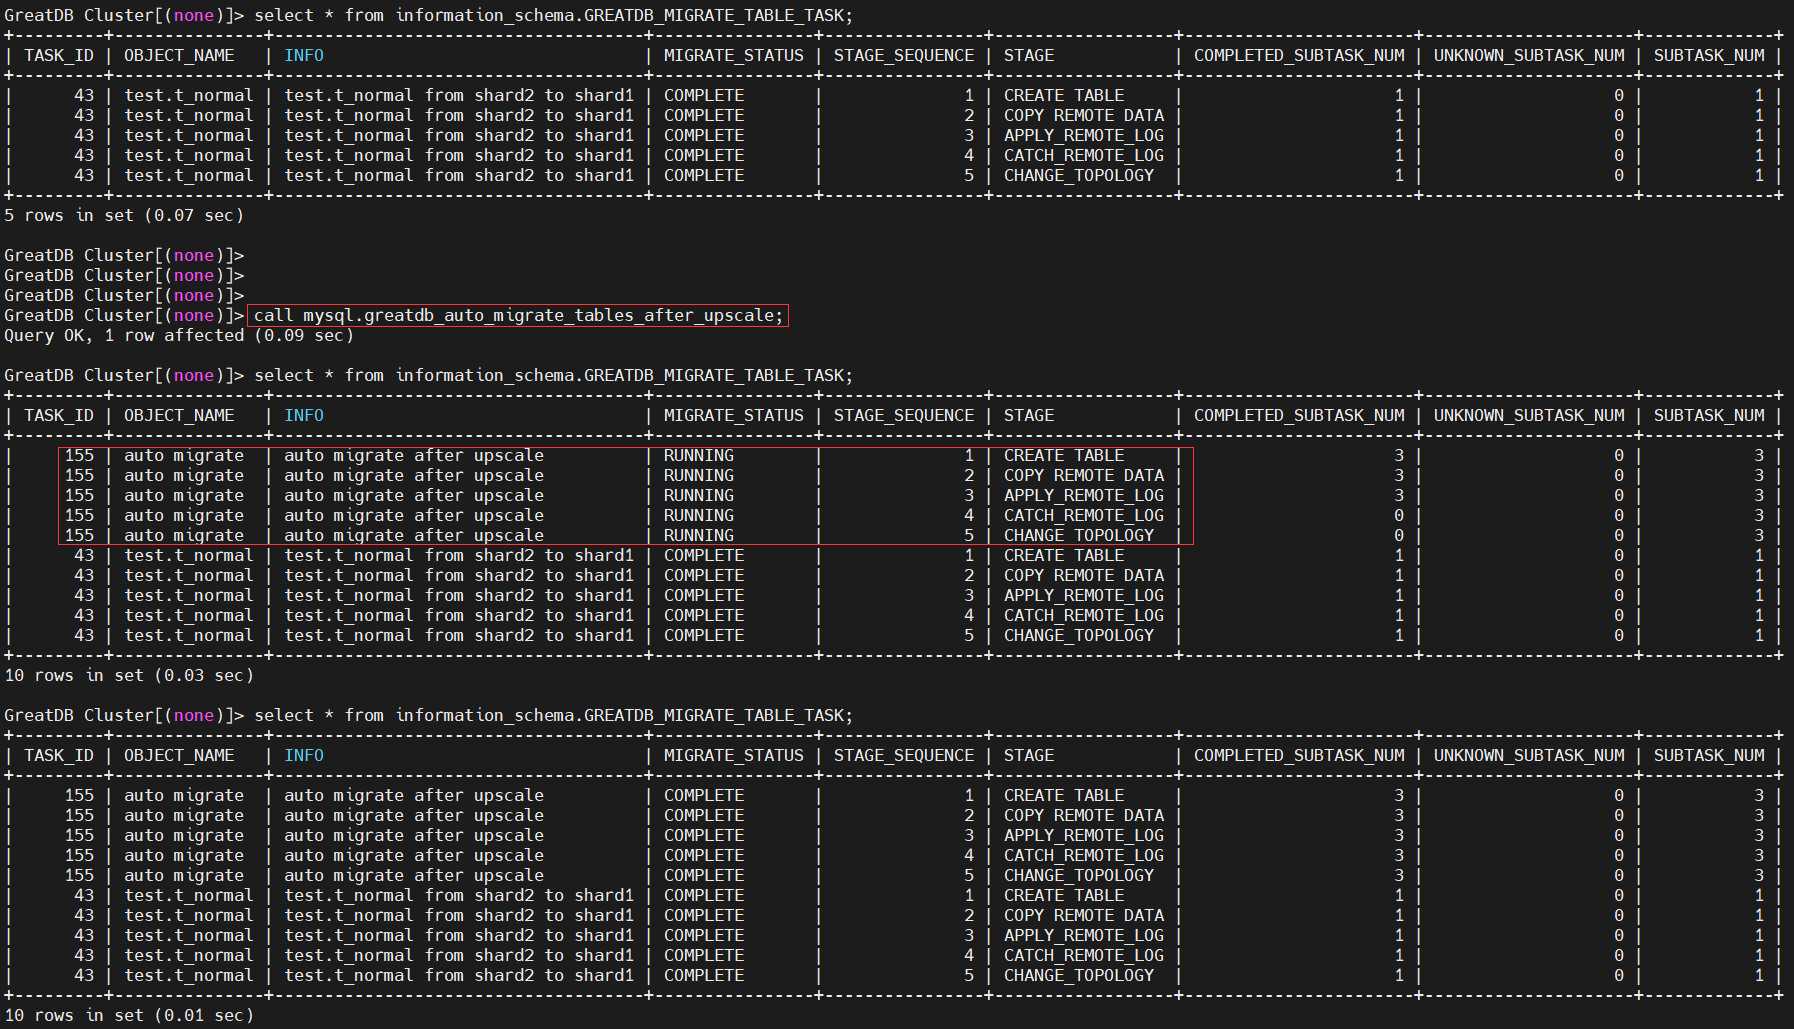The width and height of the screenshot is (1794, 1029).
Task: Click the COPY_REMOTE_DATA stage in the first table
Action: click(1084, 116)
